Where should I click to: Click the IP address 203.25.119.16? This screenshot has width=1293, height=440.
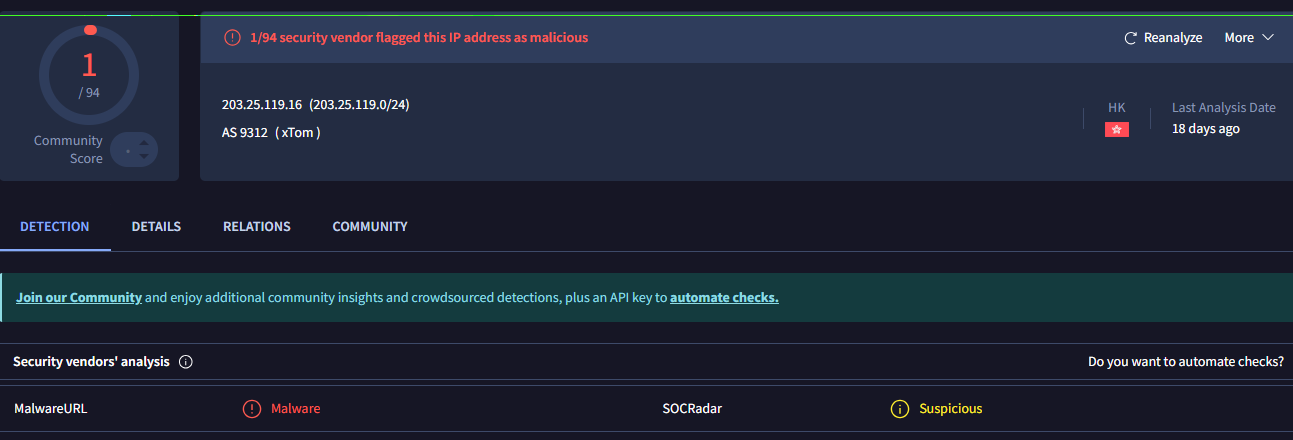tap(262, 105)
